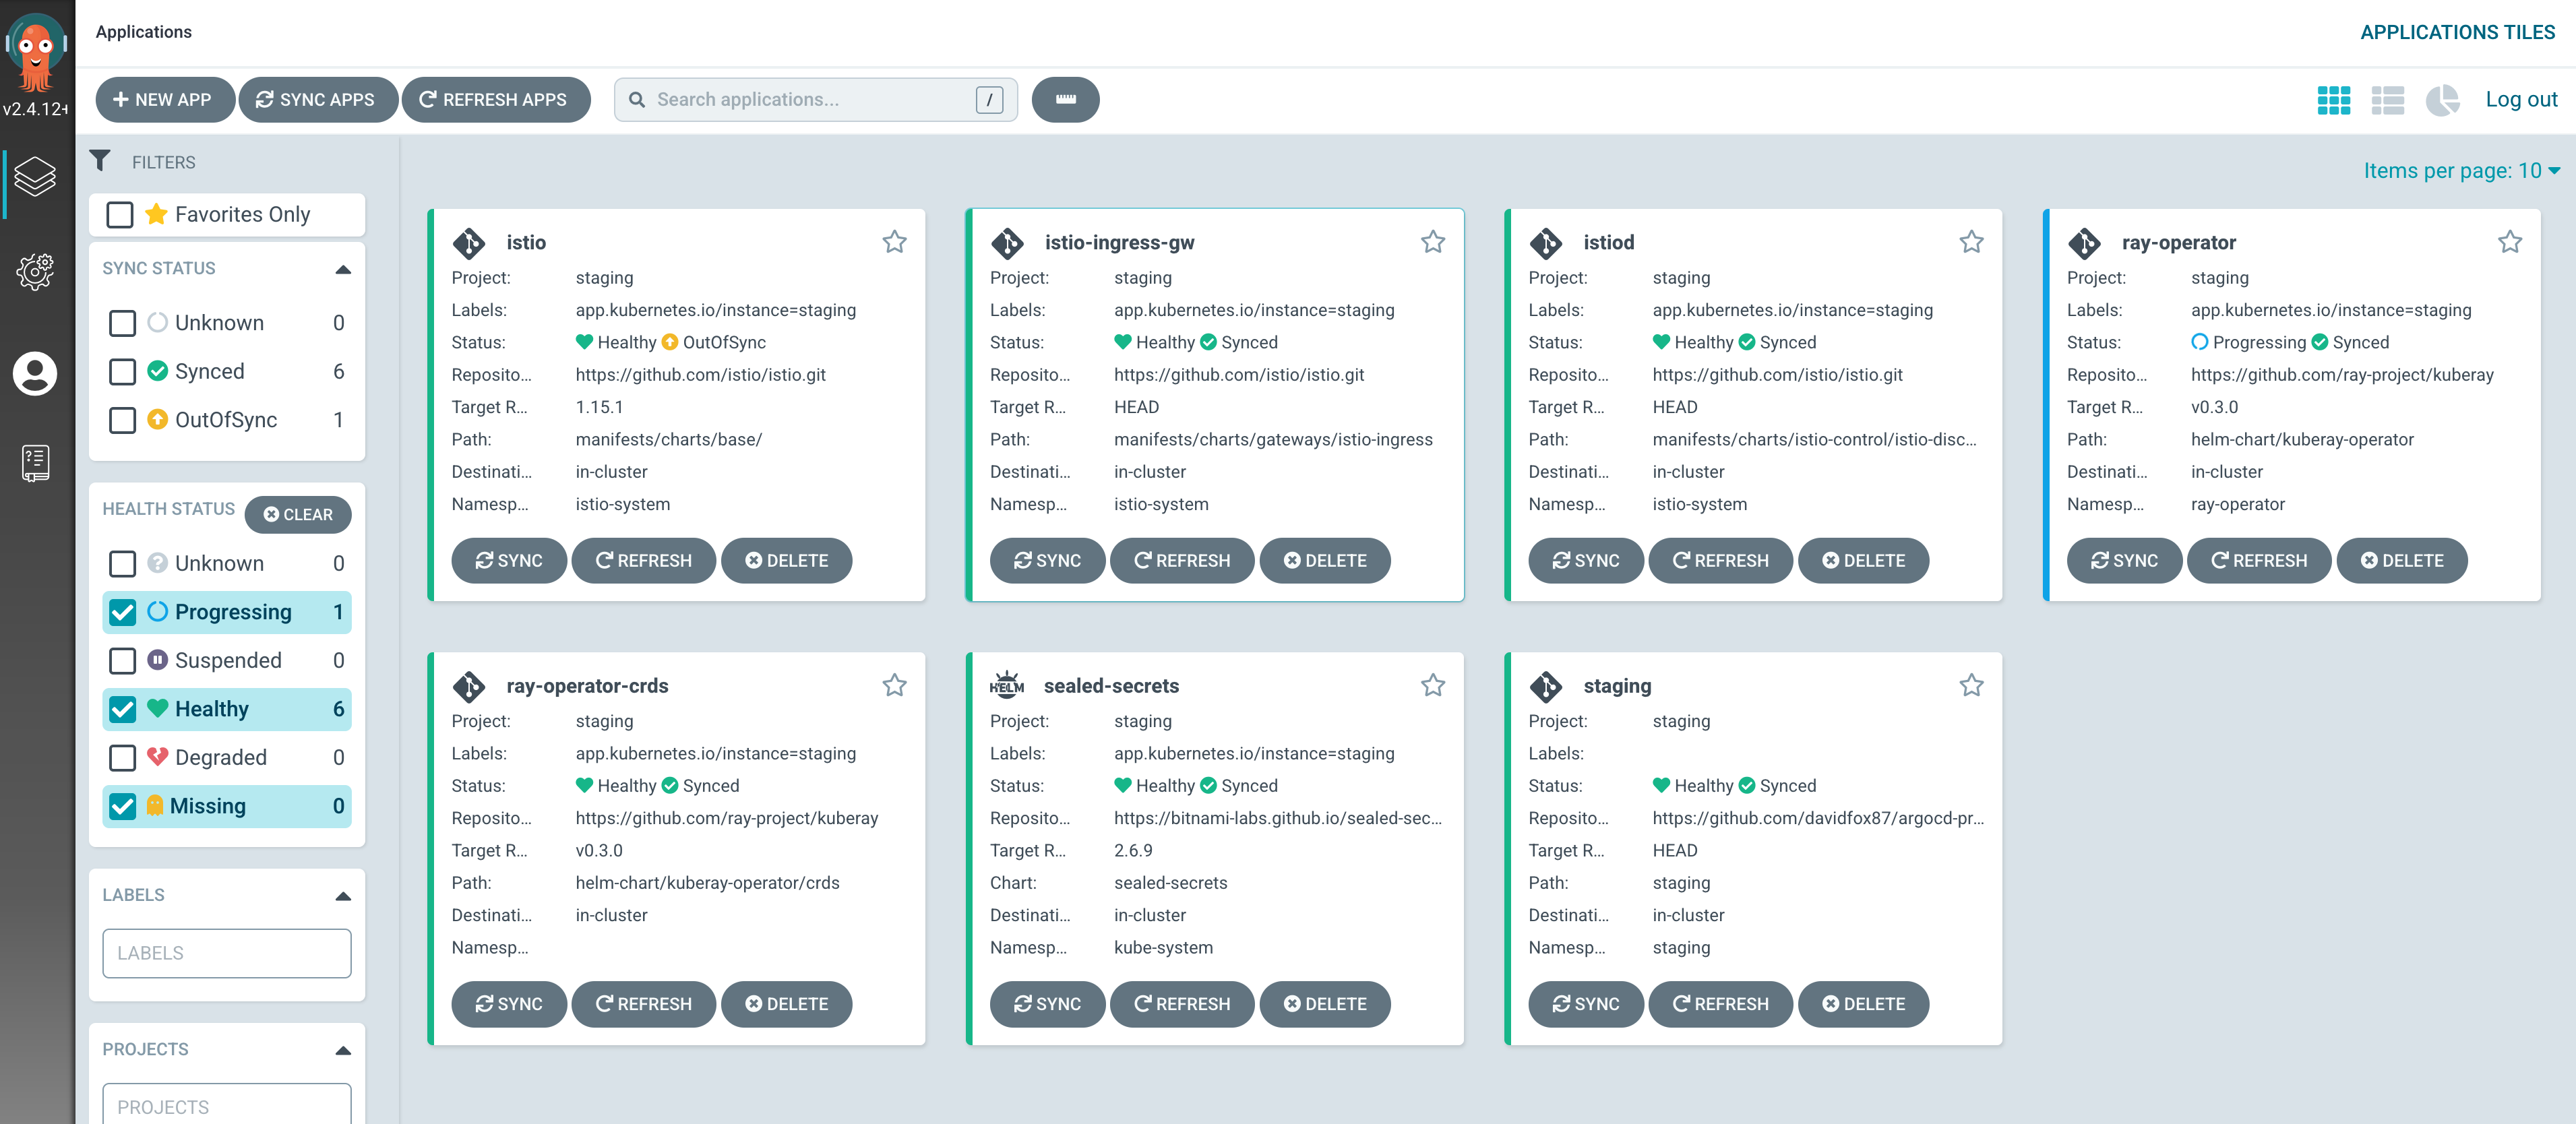Check the OutOfSync sync status filter
This screenshot has width=2576, height=1124.
tap(122, 420)
